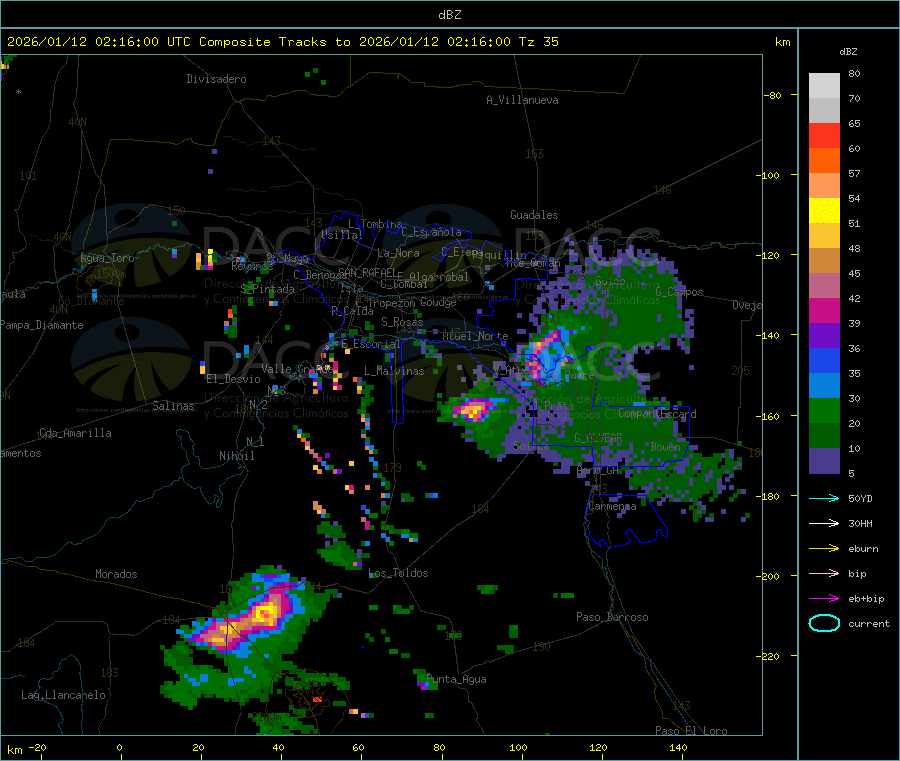Screen dimensions: 900x761
Task: Click the 'Salinas' map label
Action: [x=173, y=406]
